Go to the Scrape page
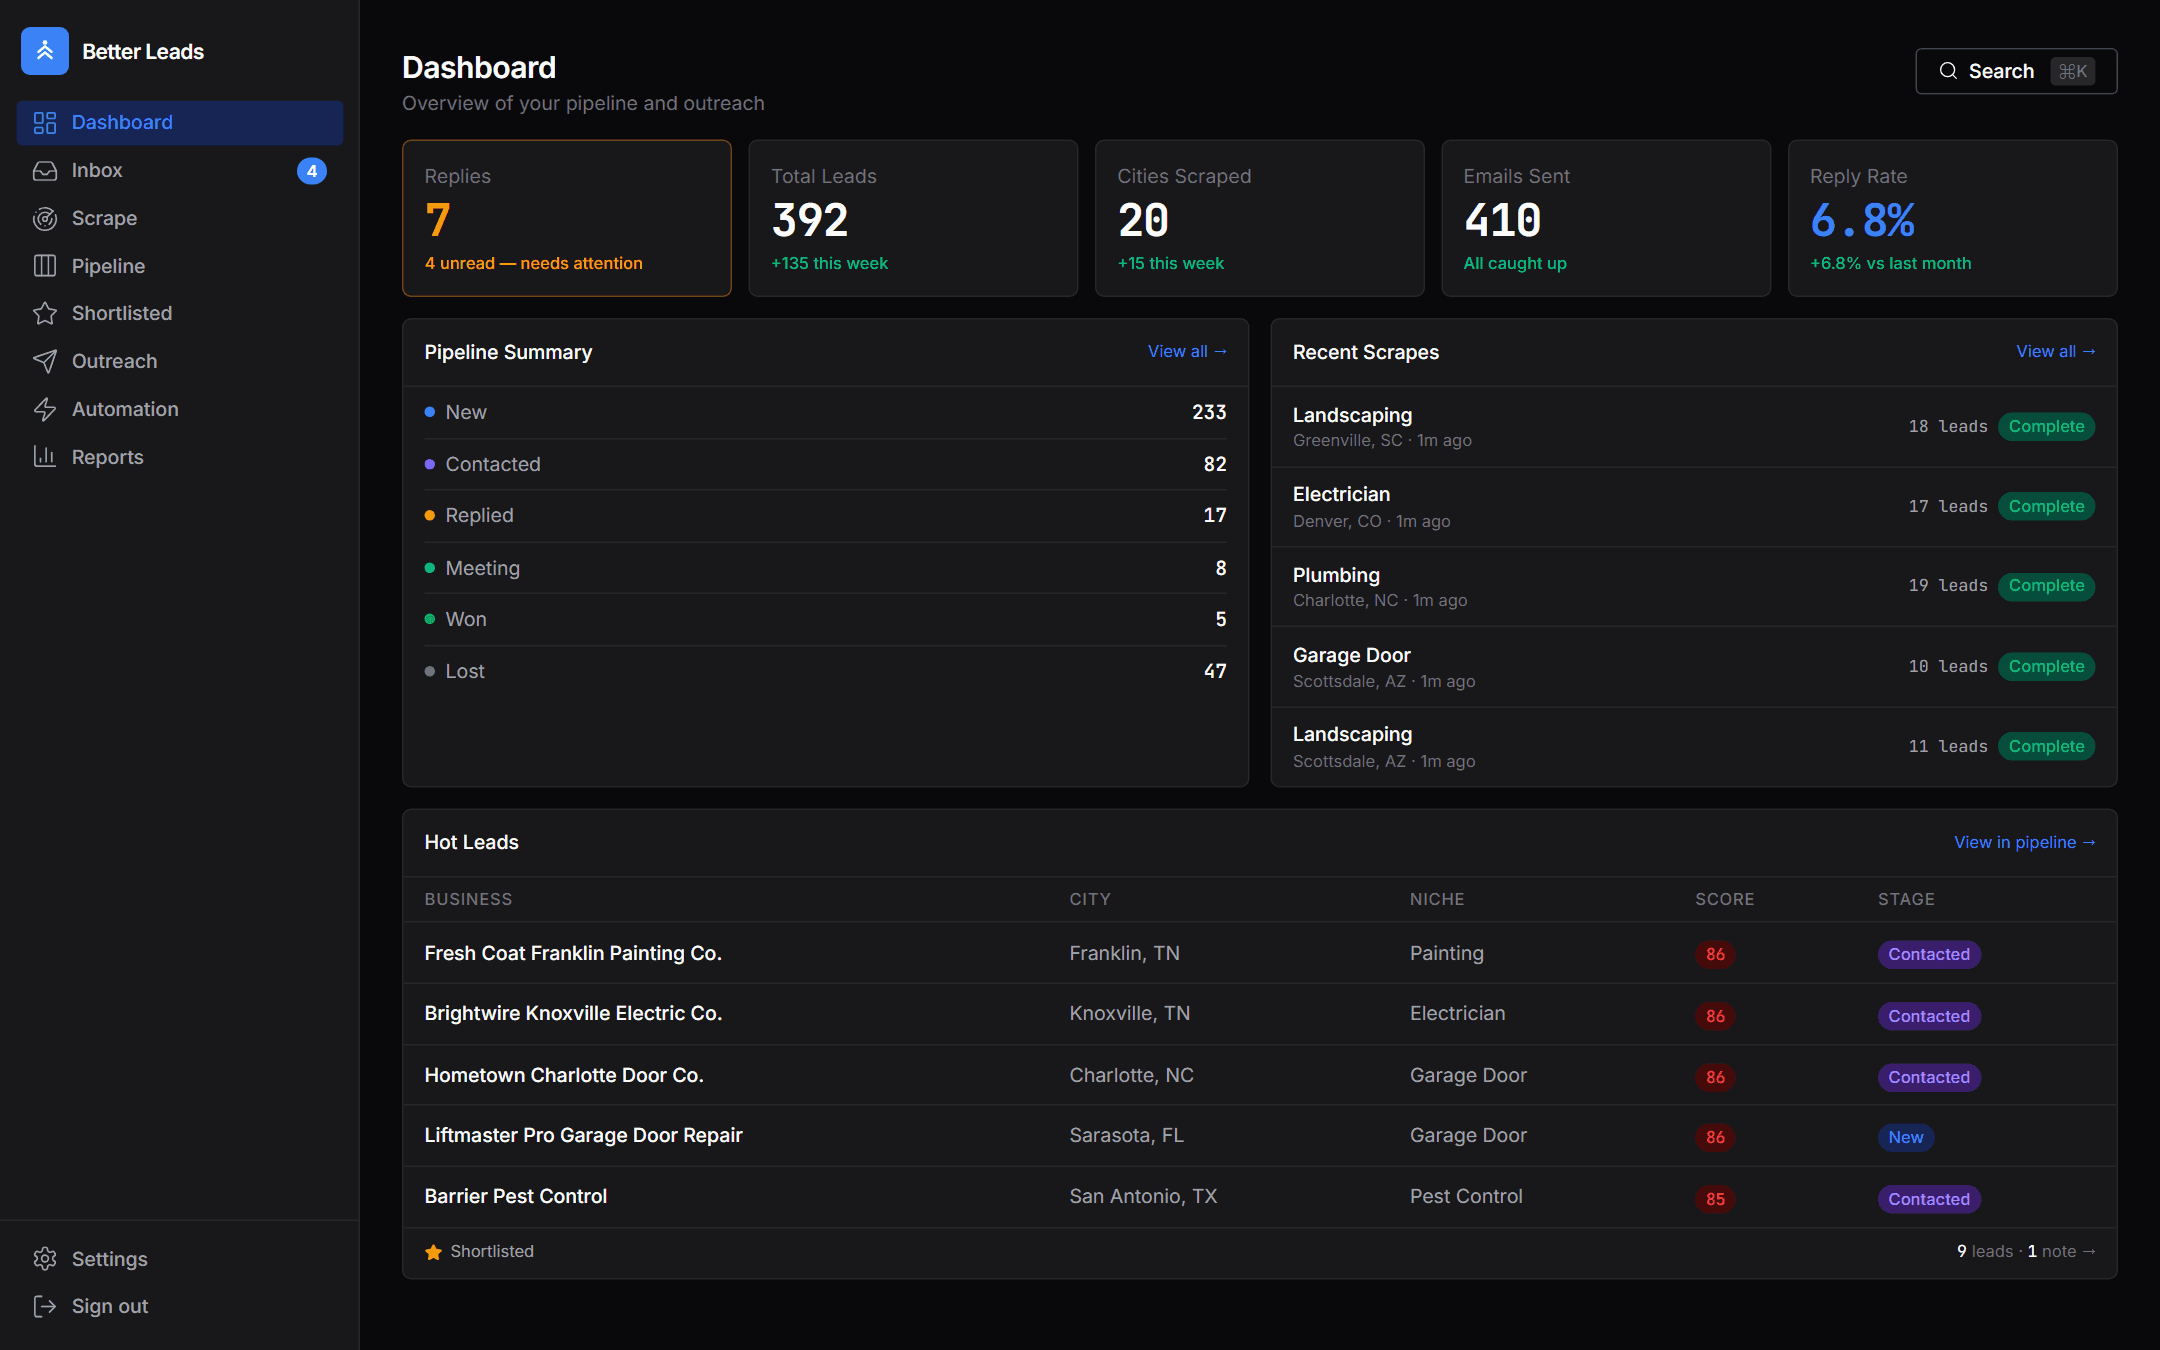 point(180,218)
